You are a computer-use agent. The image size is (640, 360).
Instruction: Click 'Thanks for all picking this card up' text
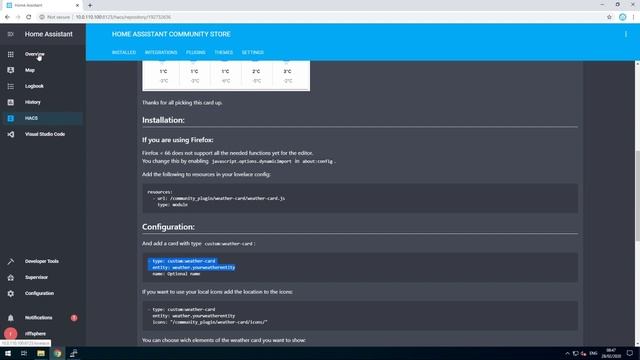click(x=182, y=103)
